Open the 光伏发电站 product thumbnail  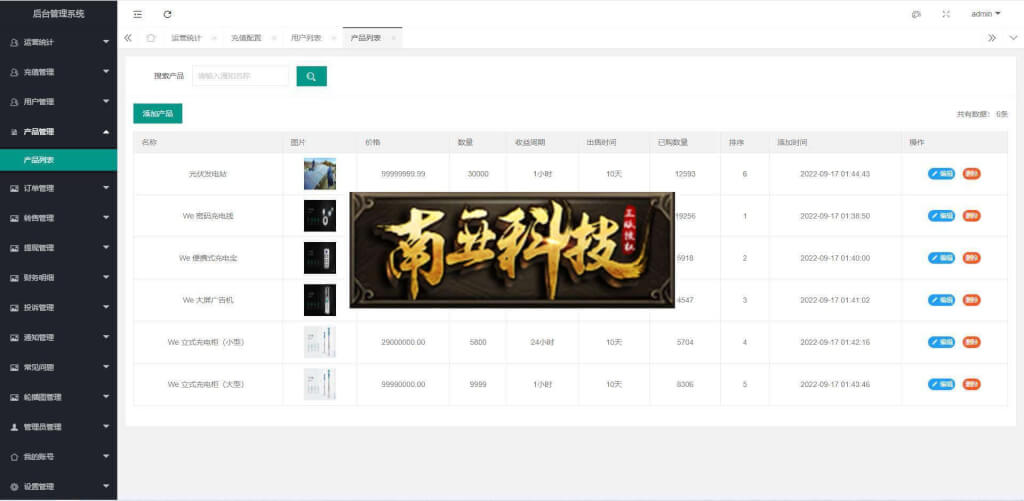[x=320, y=174]
